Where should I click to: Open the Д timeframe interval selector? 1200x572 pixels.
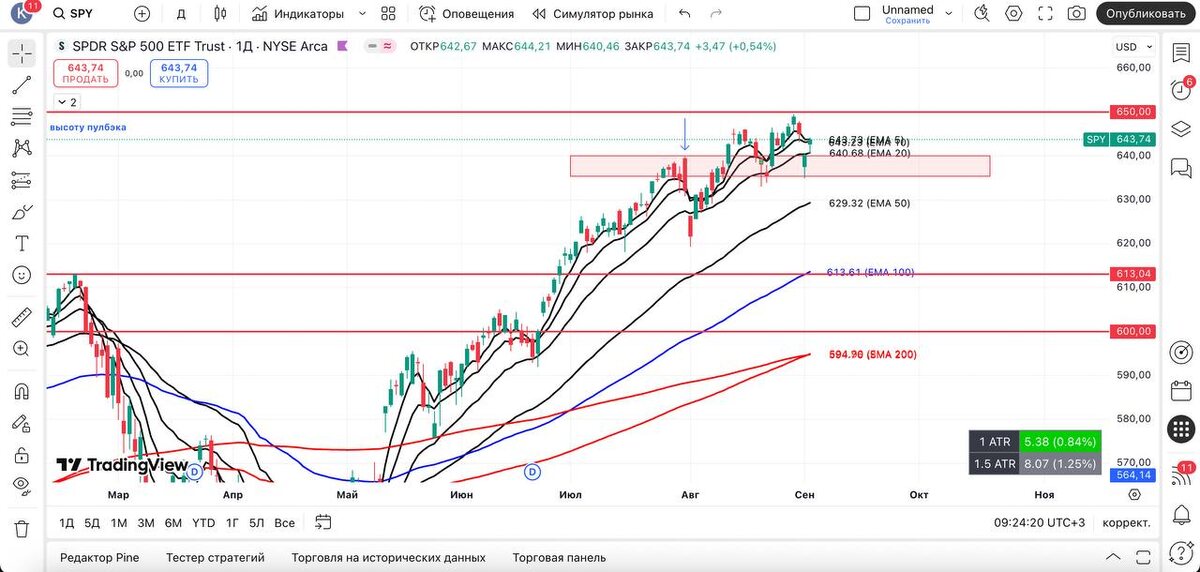(181, 14)
